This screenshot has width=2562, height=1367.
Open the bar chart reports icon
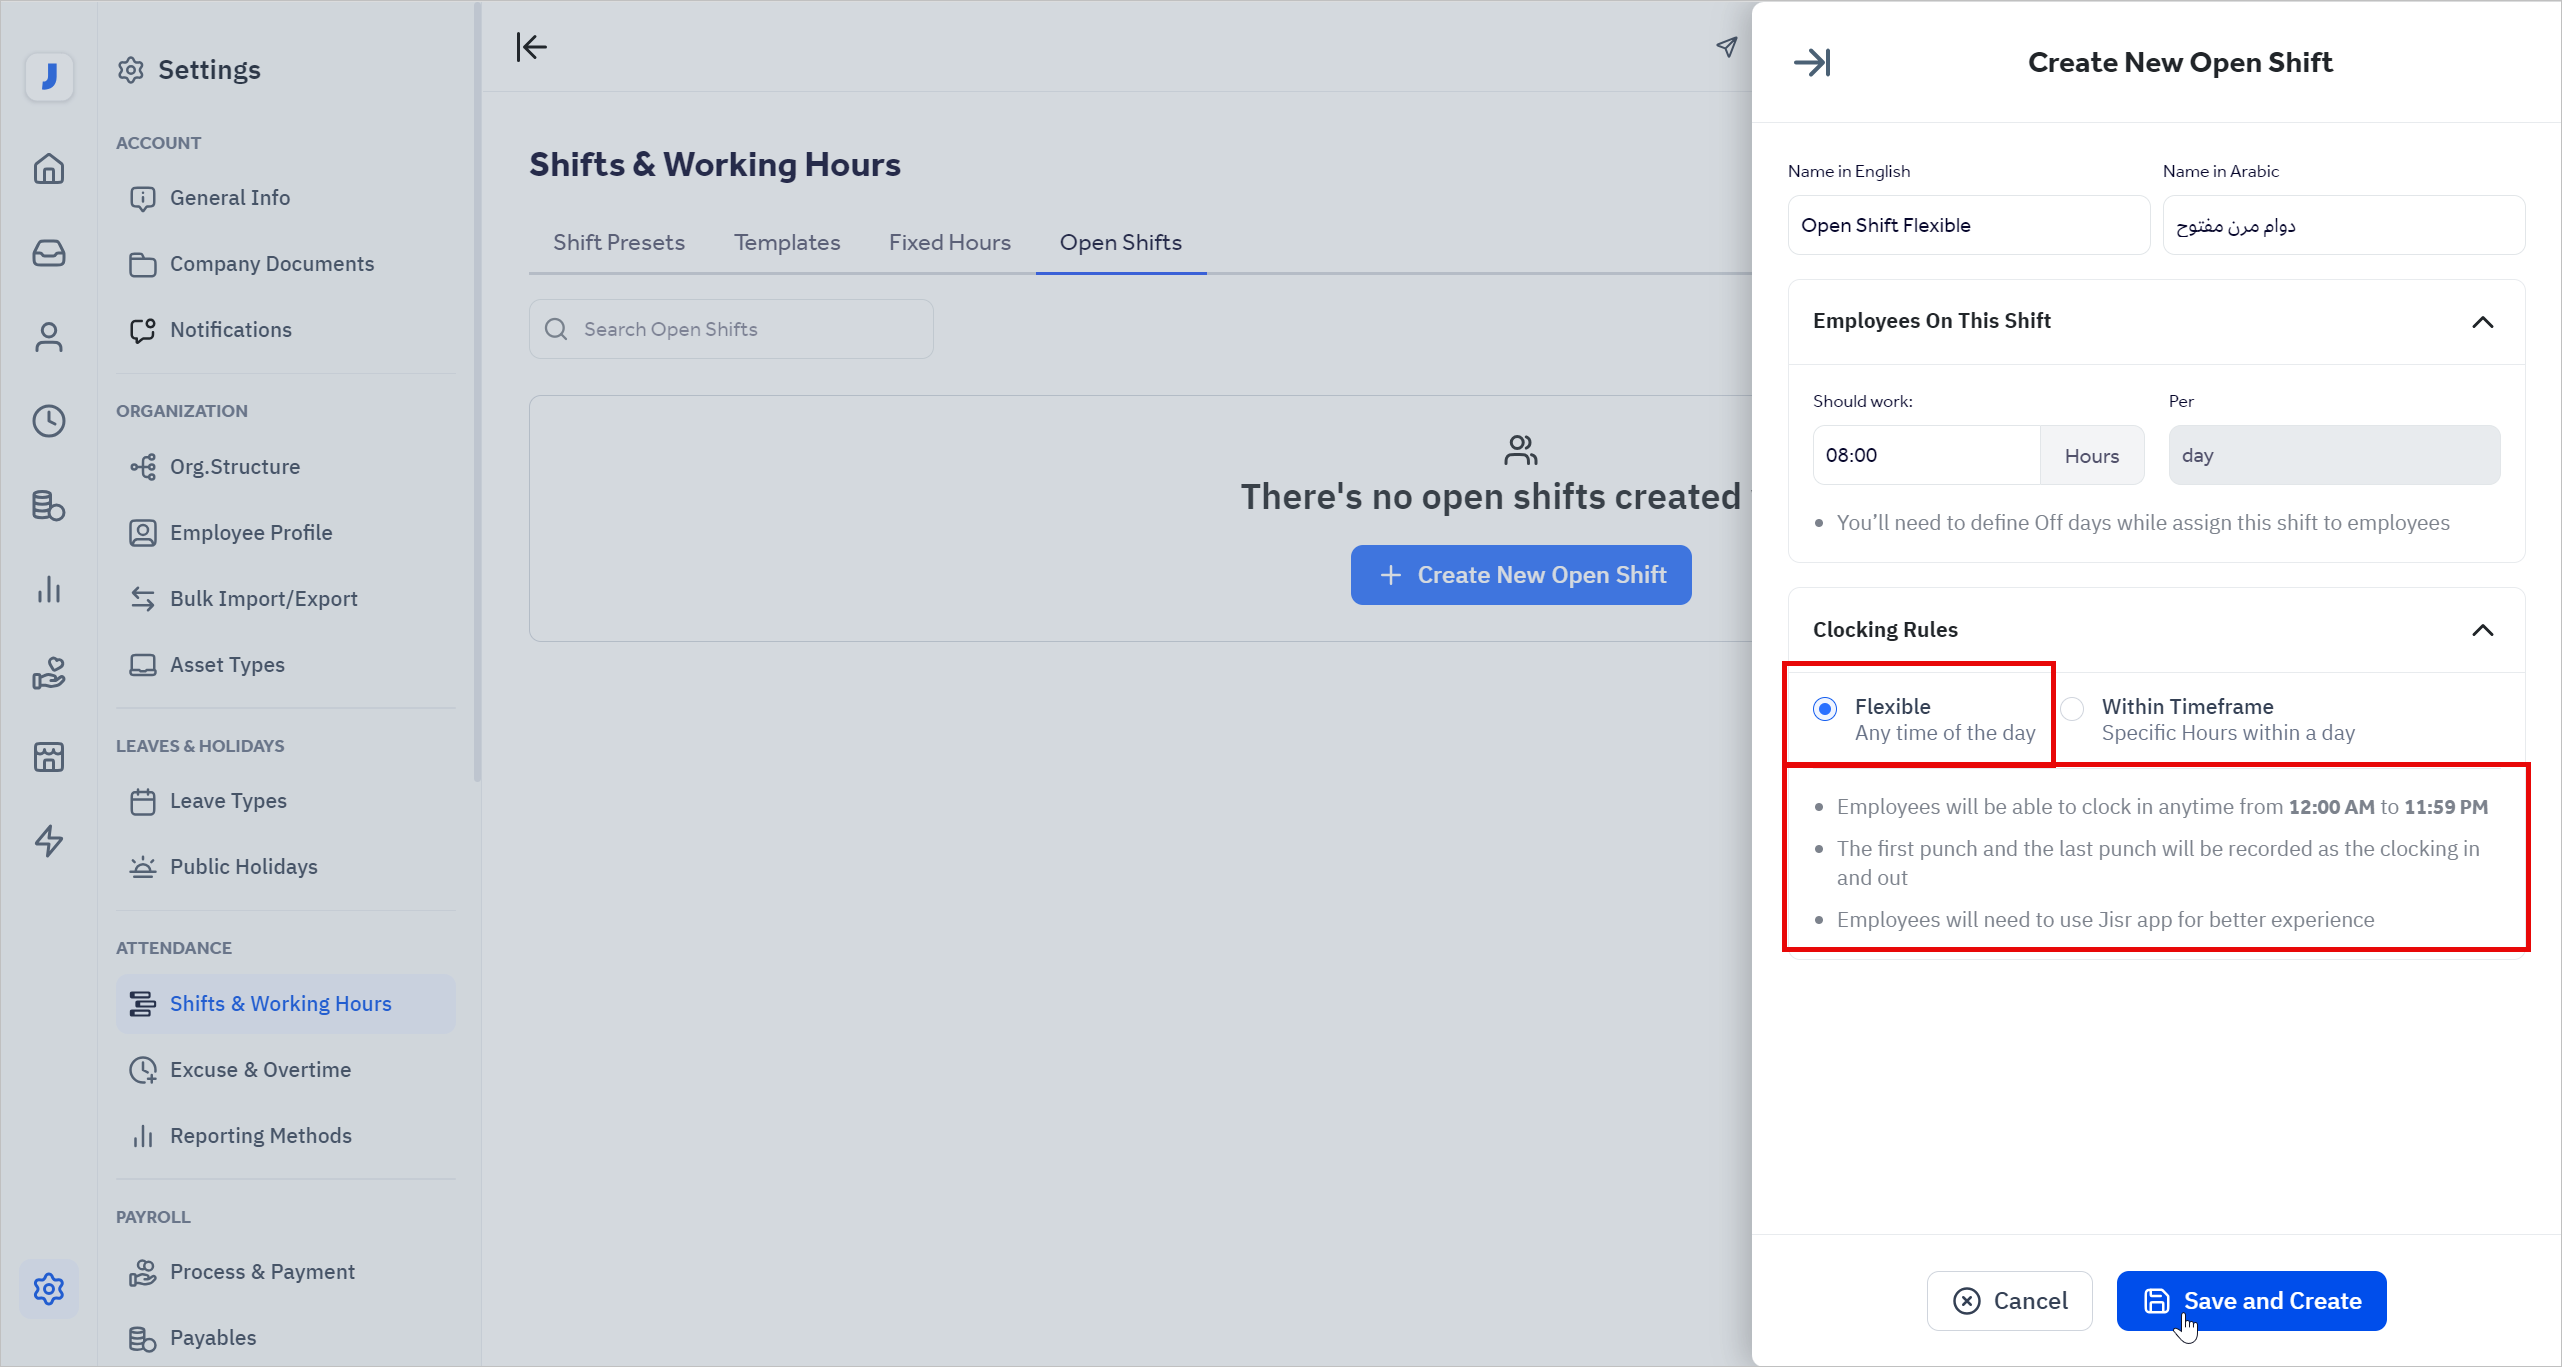[48, 589]
